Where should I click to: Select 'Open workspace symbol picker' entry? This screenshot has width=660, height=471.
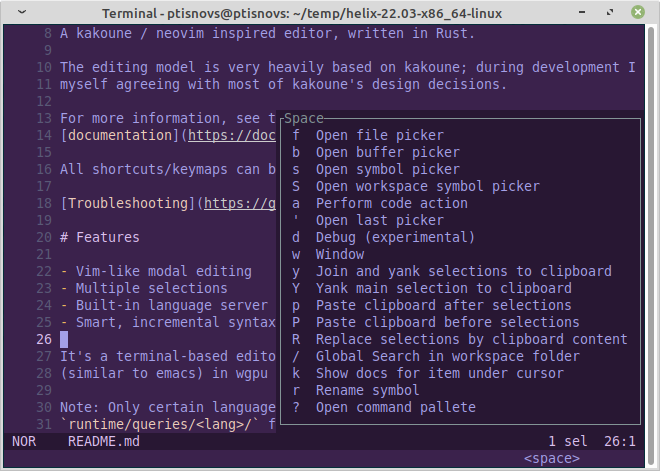pyautogui.click(x=415, y=186)
